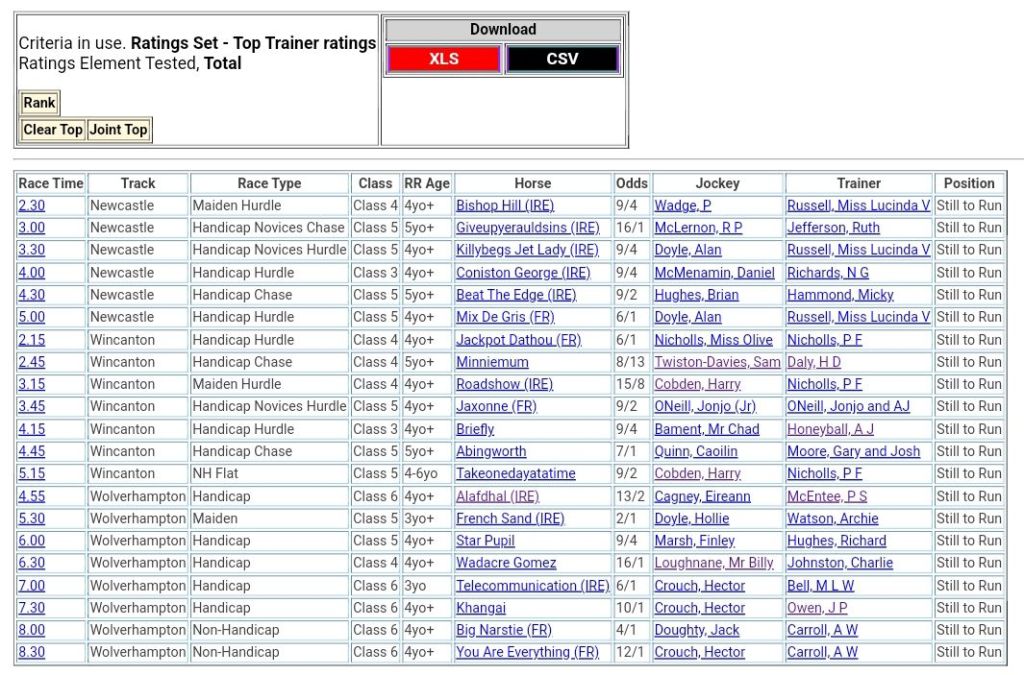Click the Horse column header

(x=532, y=183)
